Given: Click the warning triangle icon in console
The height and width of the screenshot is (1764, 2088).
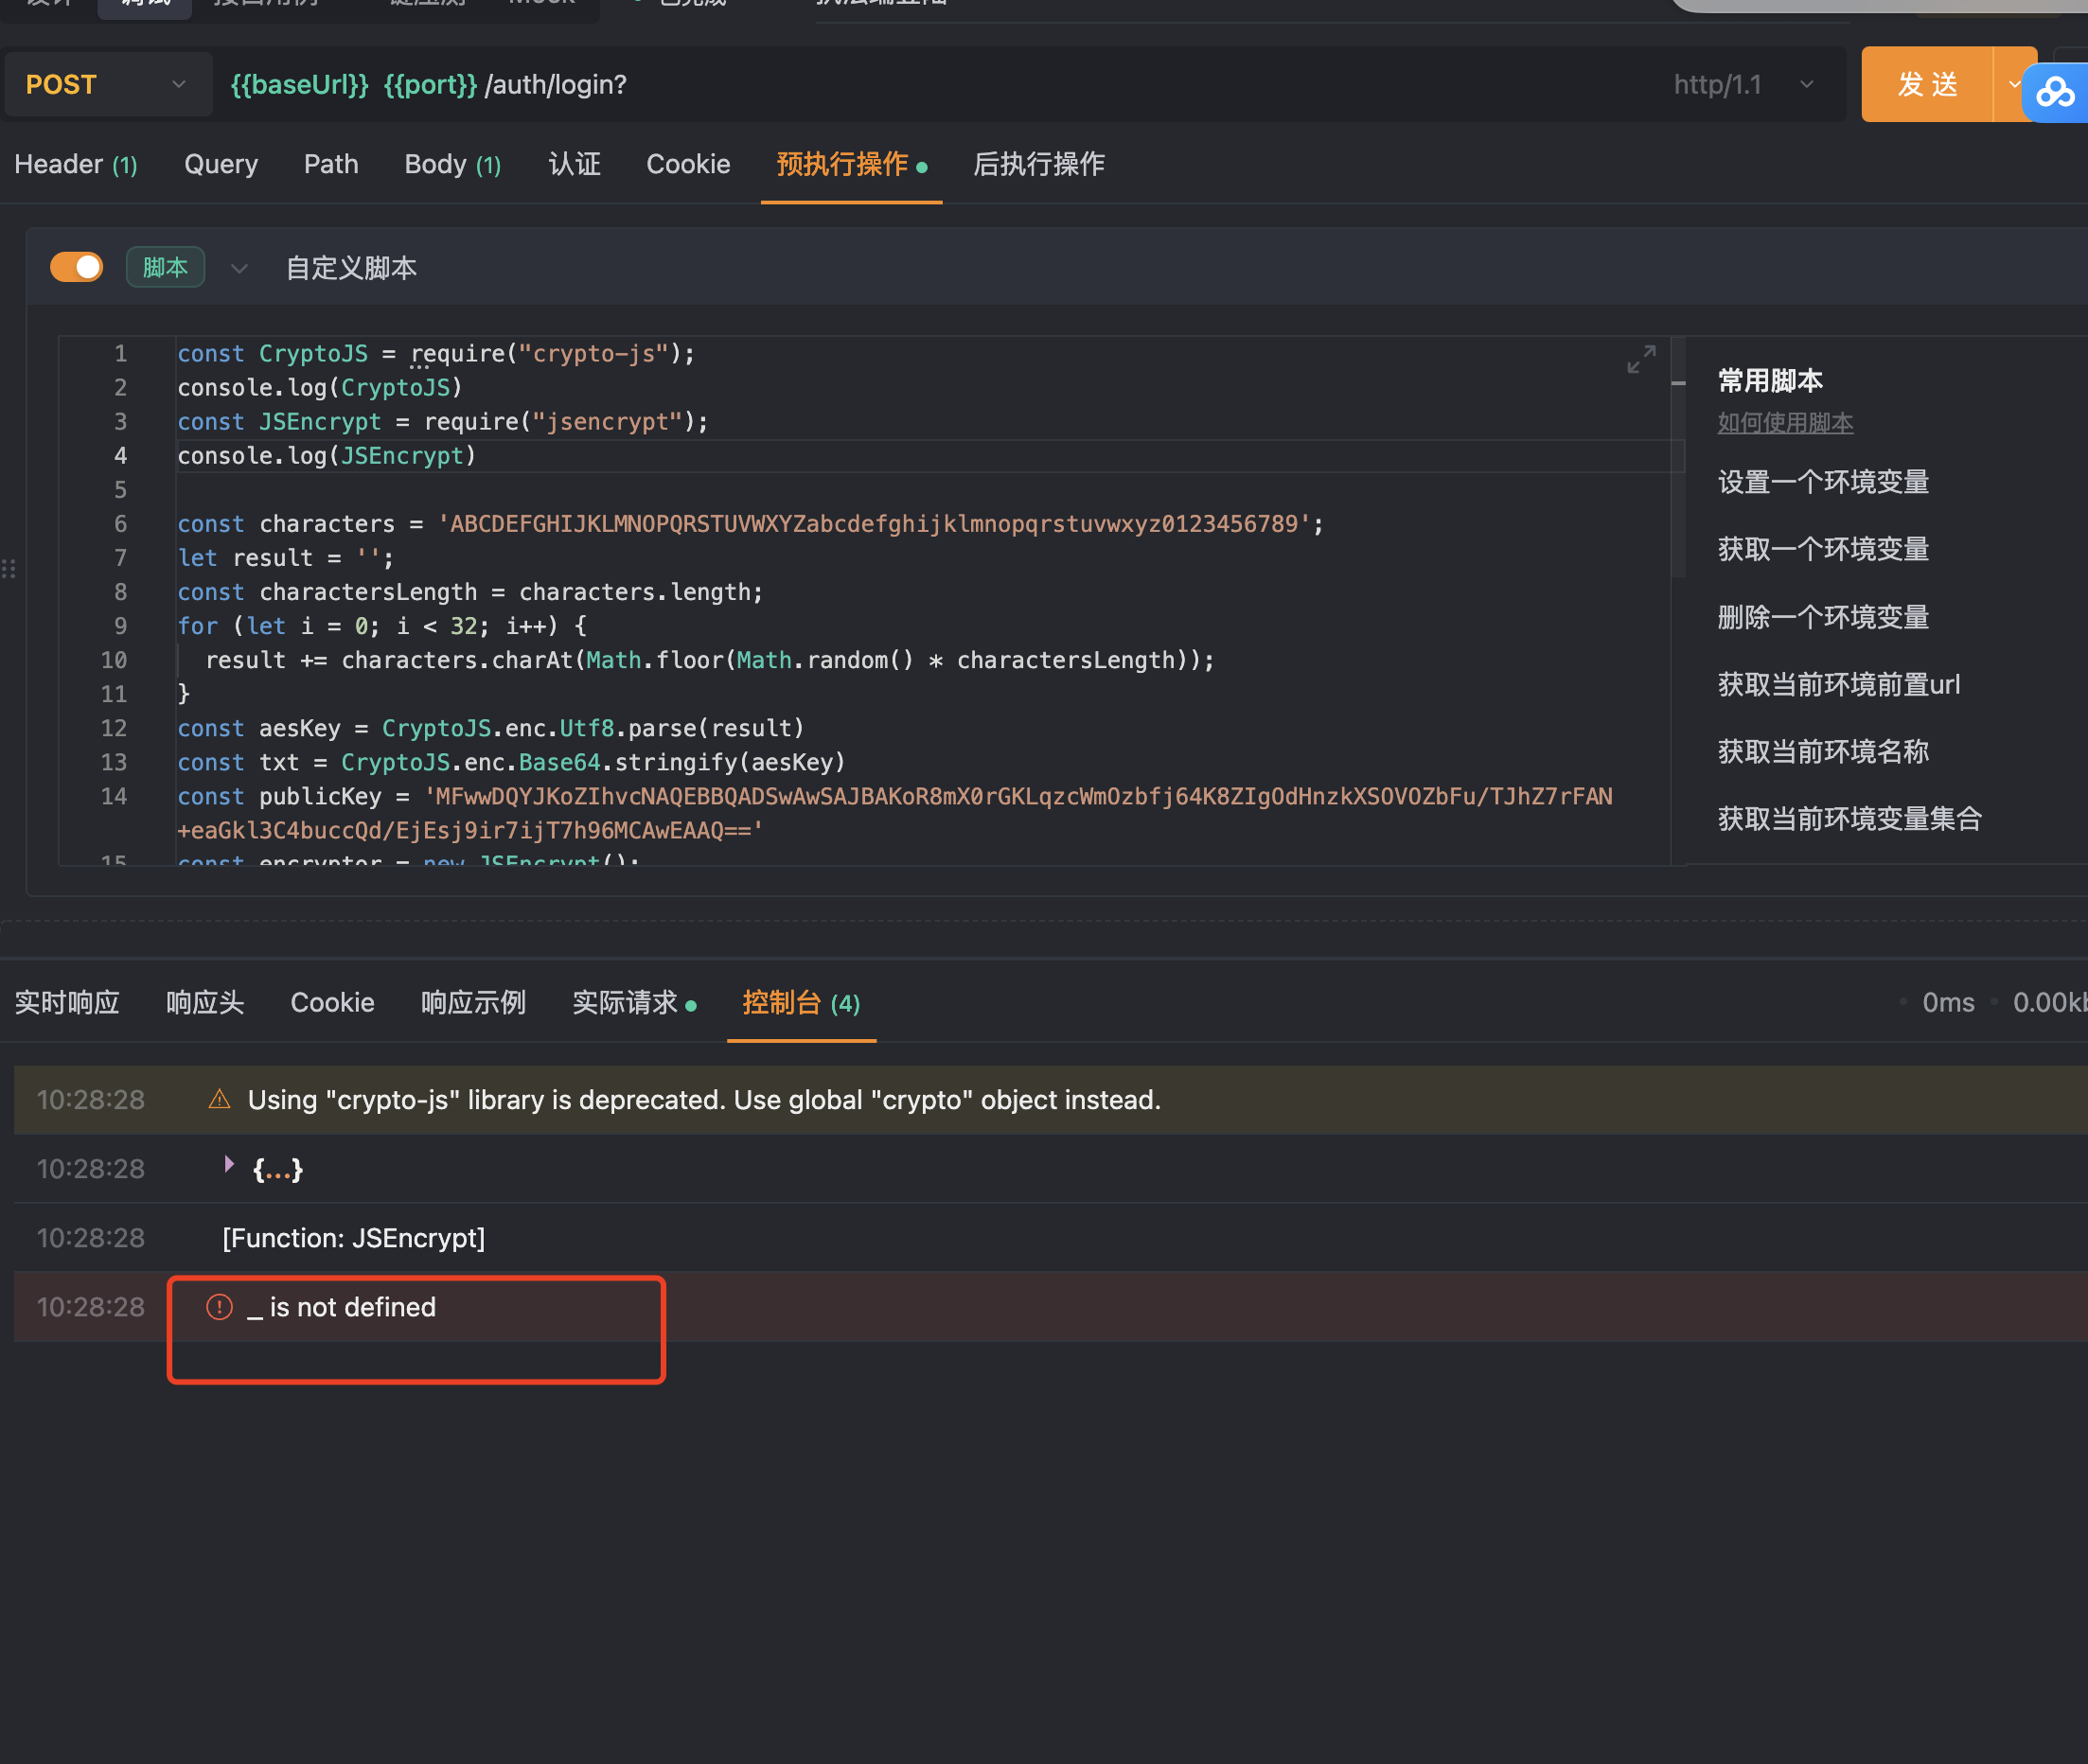Looking at the screenshot, I should (219, 1100).
